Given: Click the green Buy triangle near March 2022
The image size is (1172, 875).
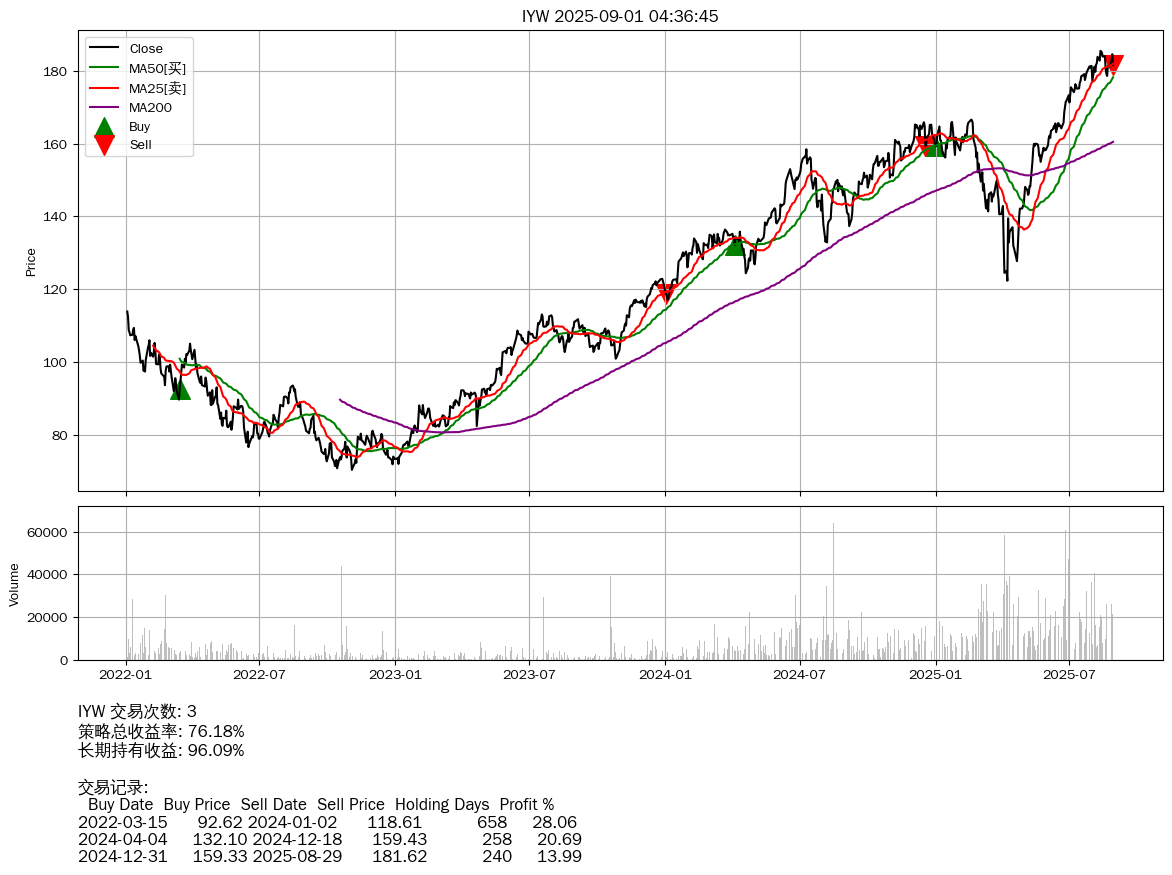Looking at the screenshot, I should (180, 389).
